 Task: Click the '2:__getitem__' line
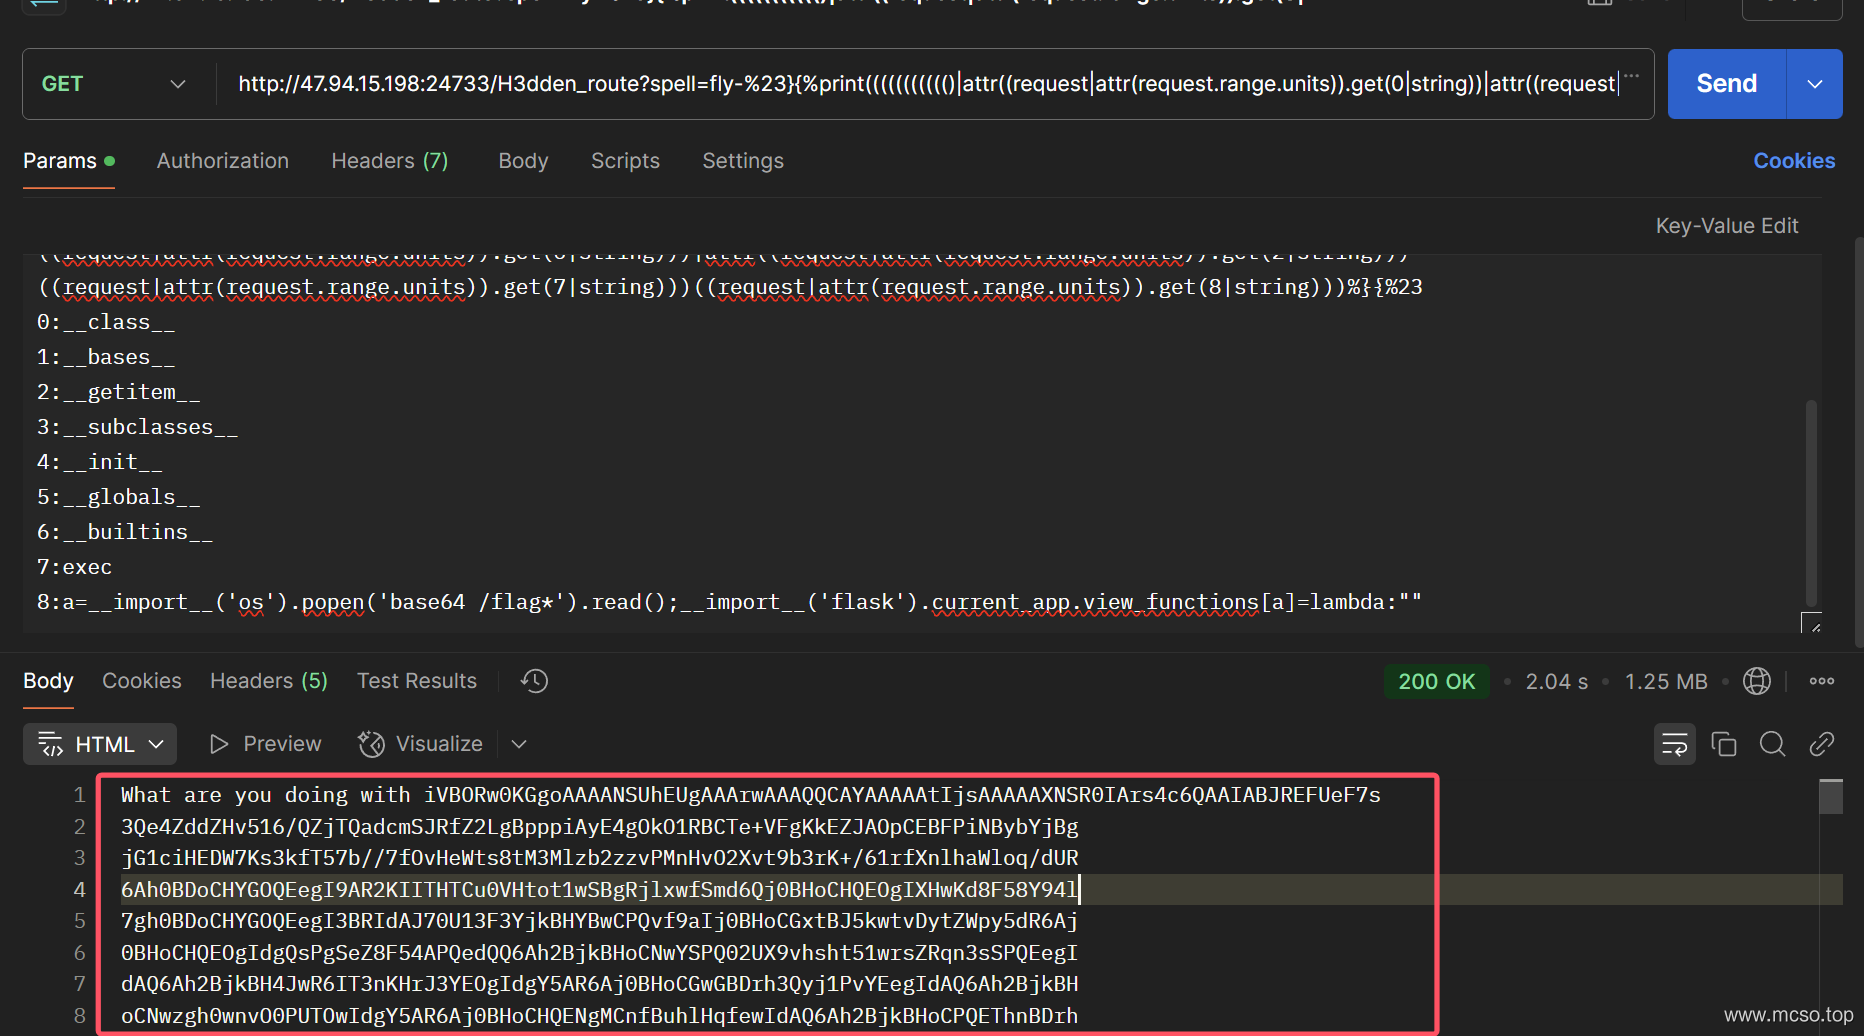tap(119, 392)
